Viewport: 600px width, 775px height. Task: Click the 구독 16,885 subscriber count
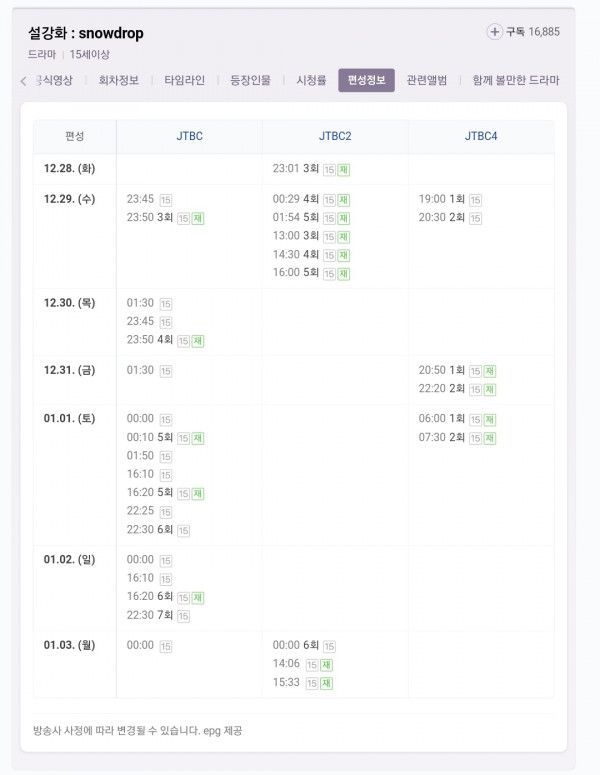[x=533, y=32]
